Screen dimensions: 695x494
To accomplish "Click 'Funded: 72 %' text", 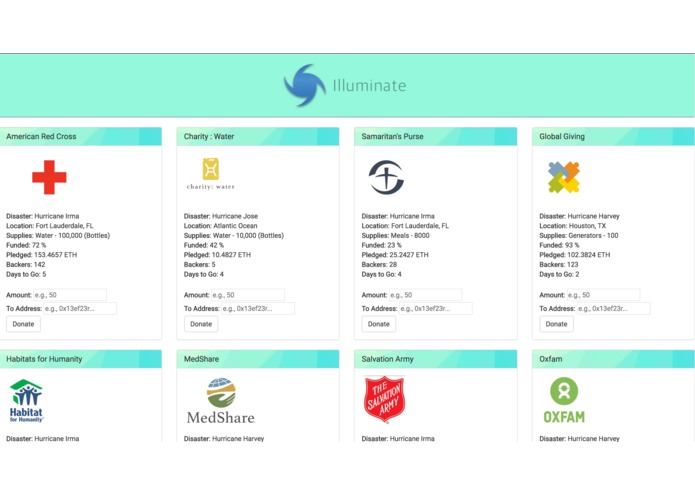I will pyautogui.click(x=26, y=245).
